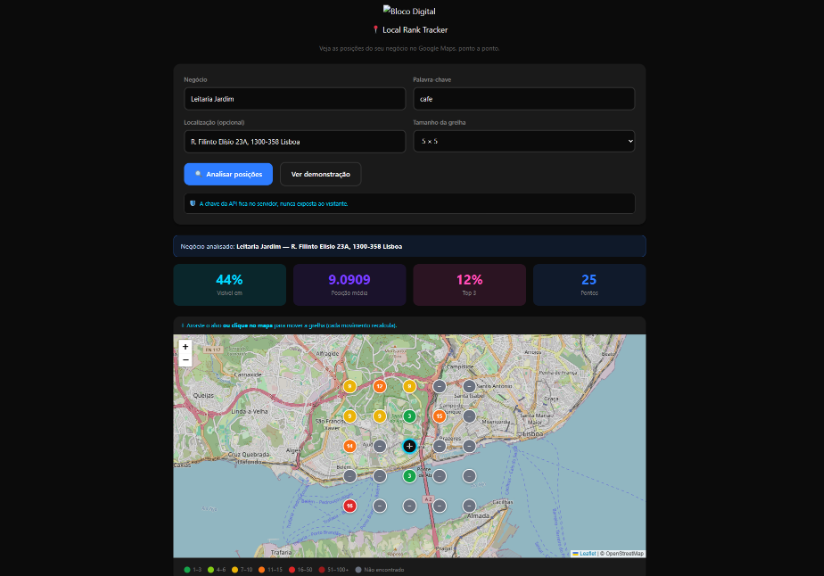This screenshot has width=824, height=576.
Task: Focus the Localização field with the Lisboa address
Action: pyautogui.click(x=295, y=141)
